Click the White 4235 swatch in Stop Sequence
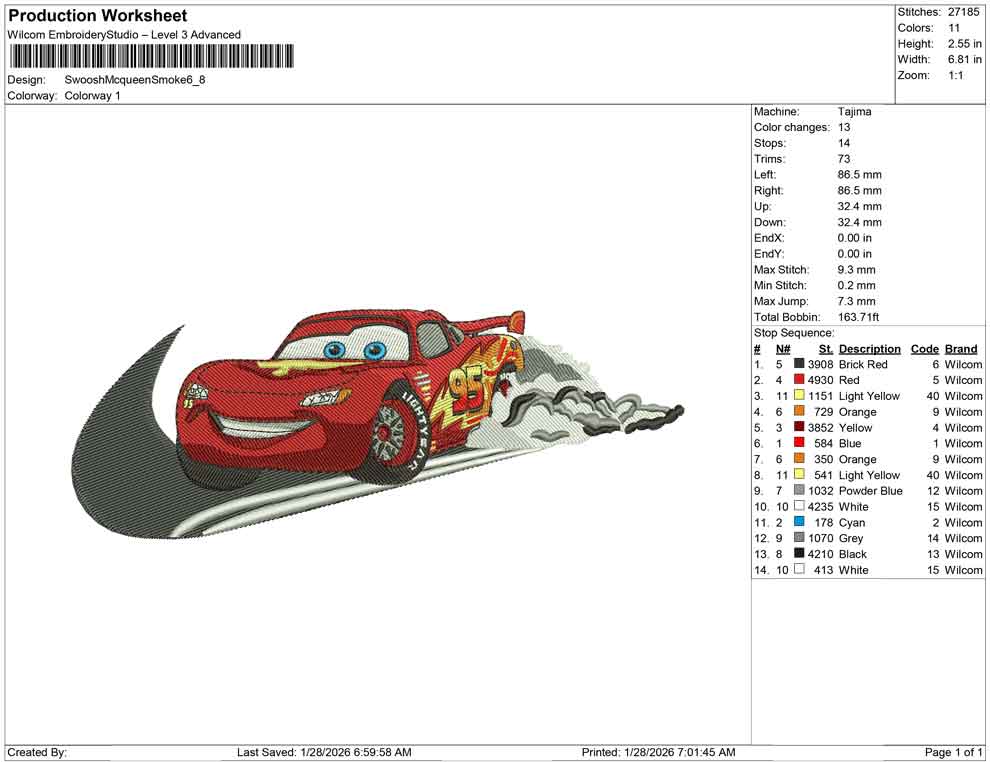 point(798,507)
